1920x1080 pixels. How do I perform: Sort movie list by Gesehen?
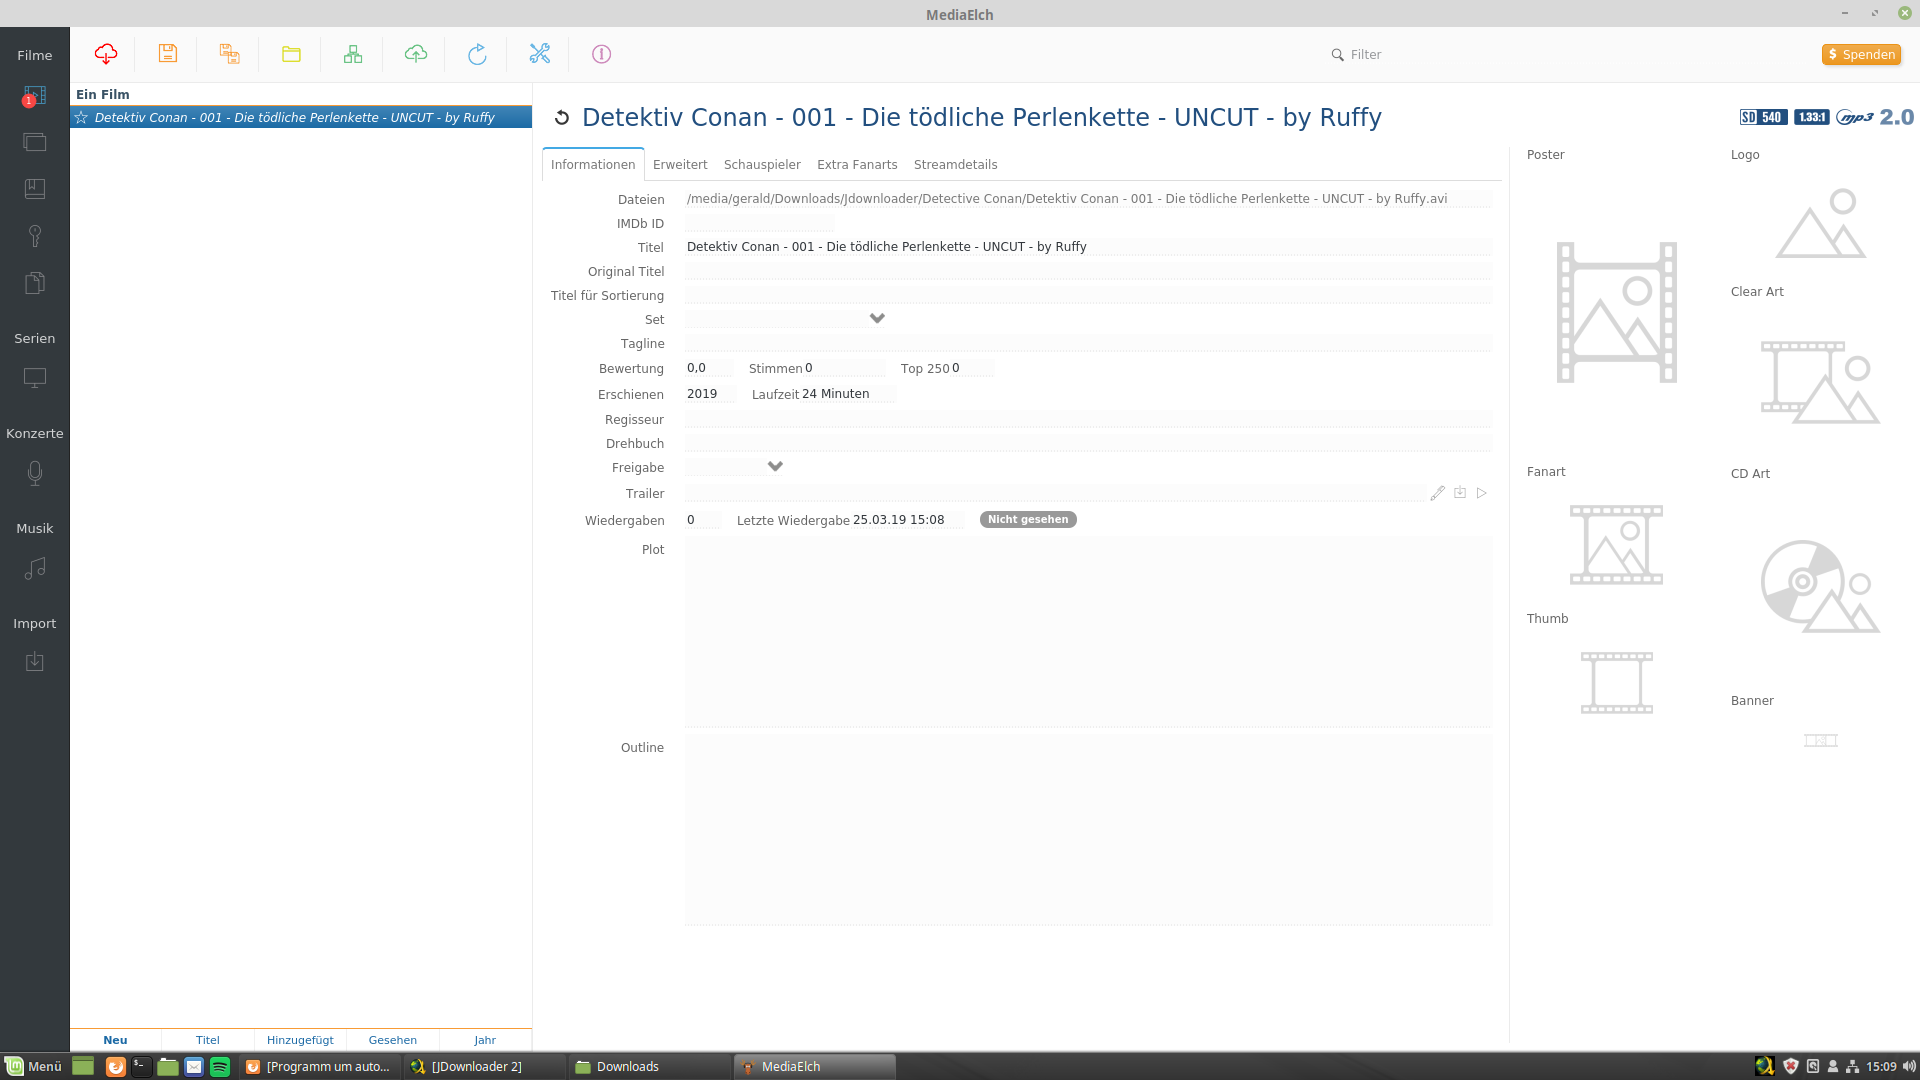393,1040
